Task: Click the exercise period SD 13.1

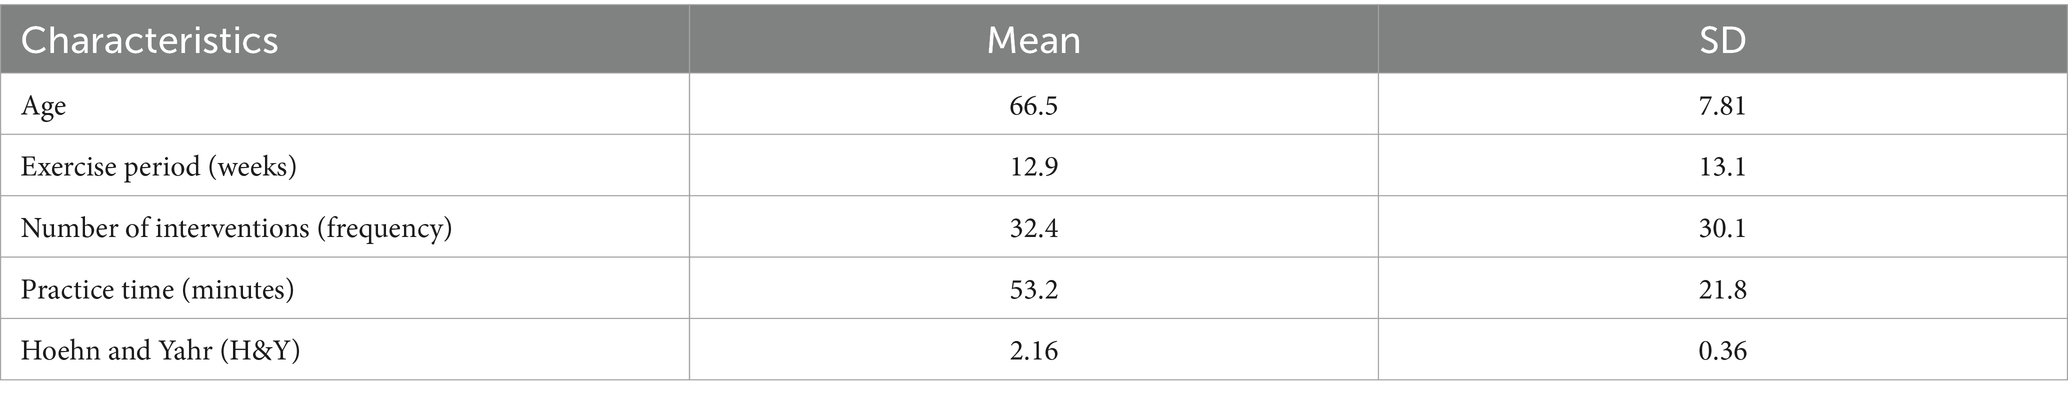Action: click(1722, 167)
